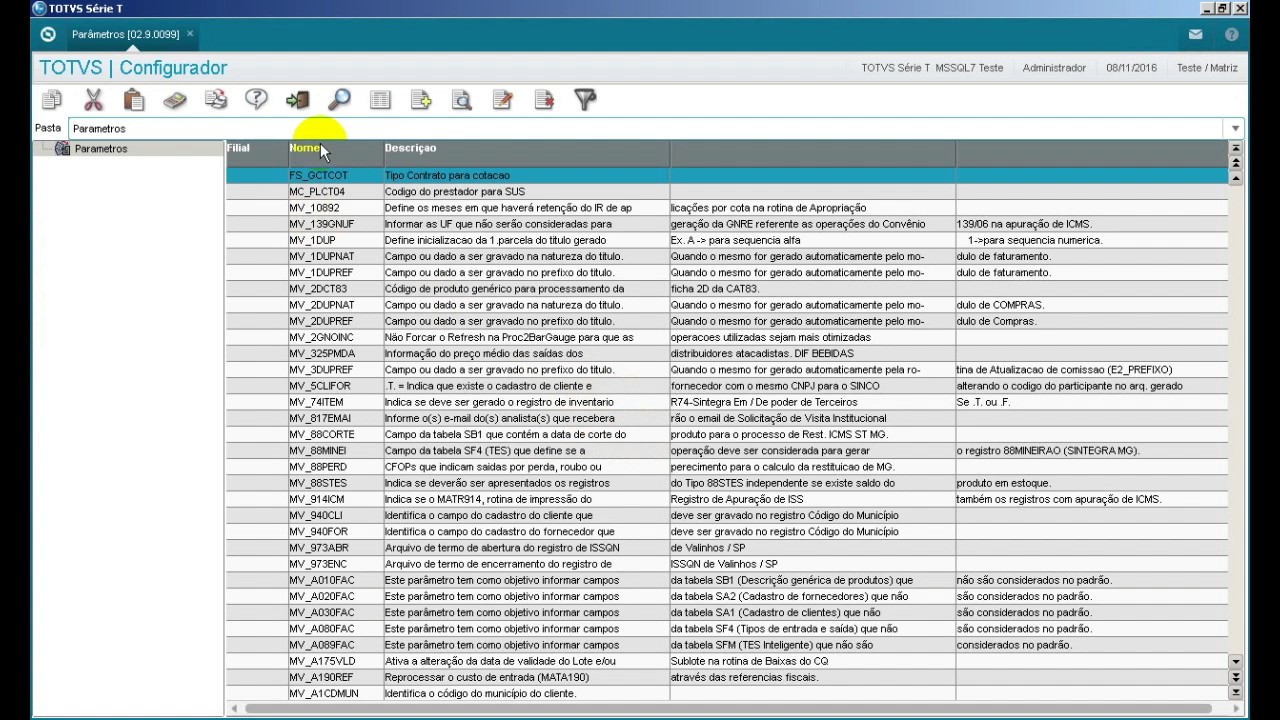Select the MV_88CORTE parameter row

(x=727, y=434)
